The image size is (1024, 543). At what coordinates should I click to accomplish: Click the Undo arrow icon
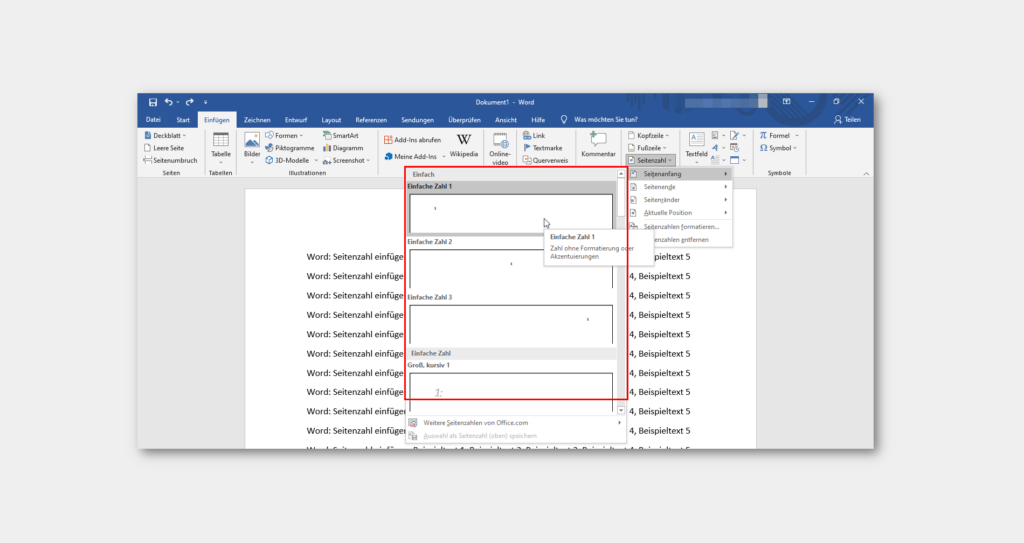(168, 102)
